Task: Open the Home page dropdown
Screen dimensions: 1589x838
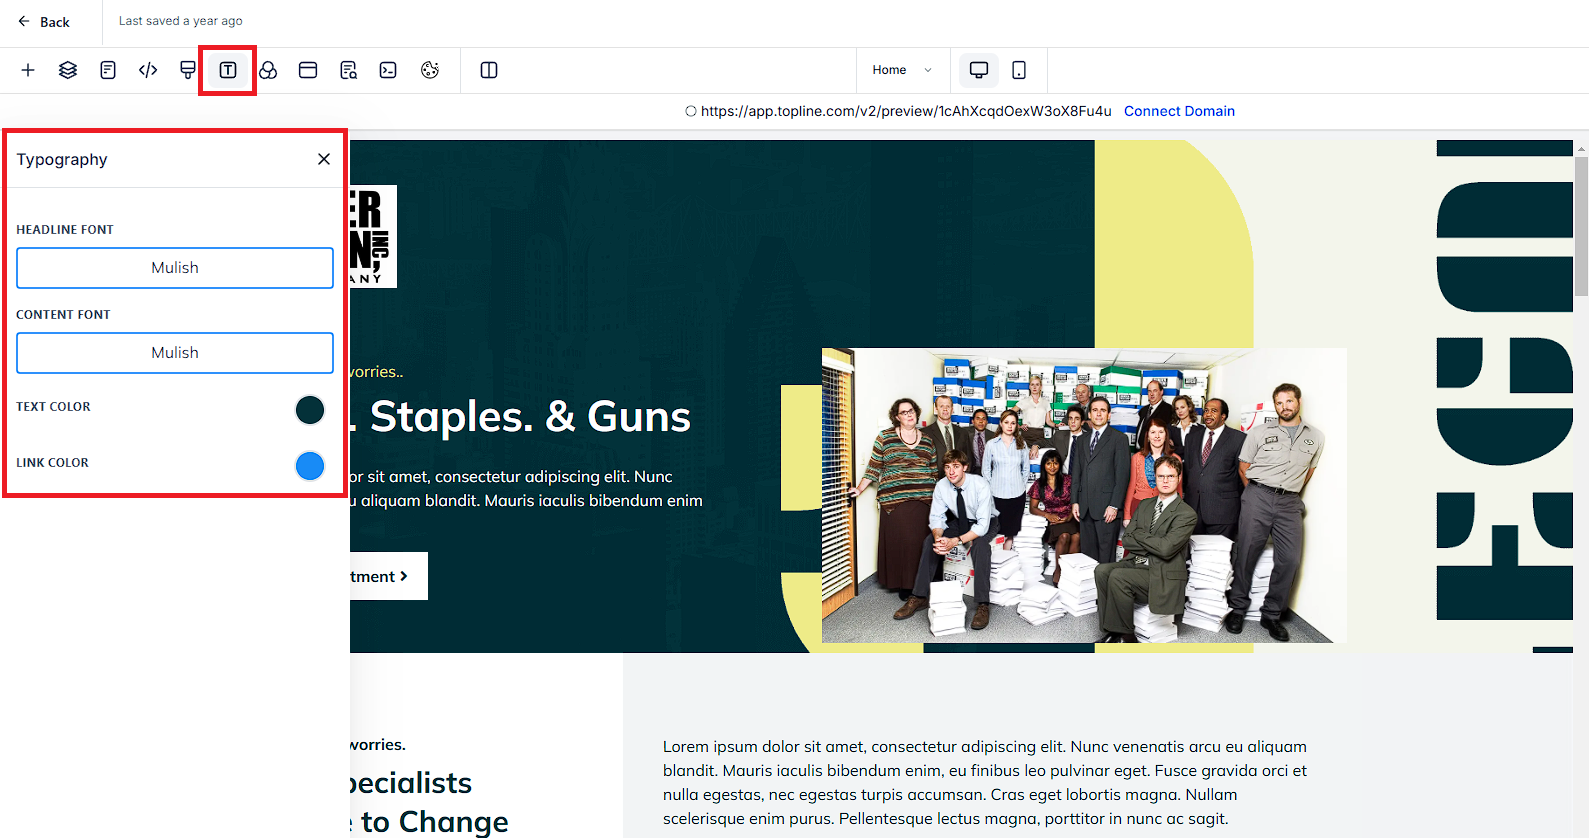Action: click(902, 70)
